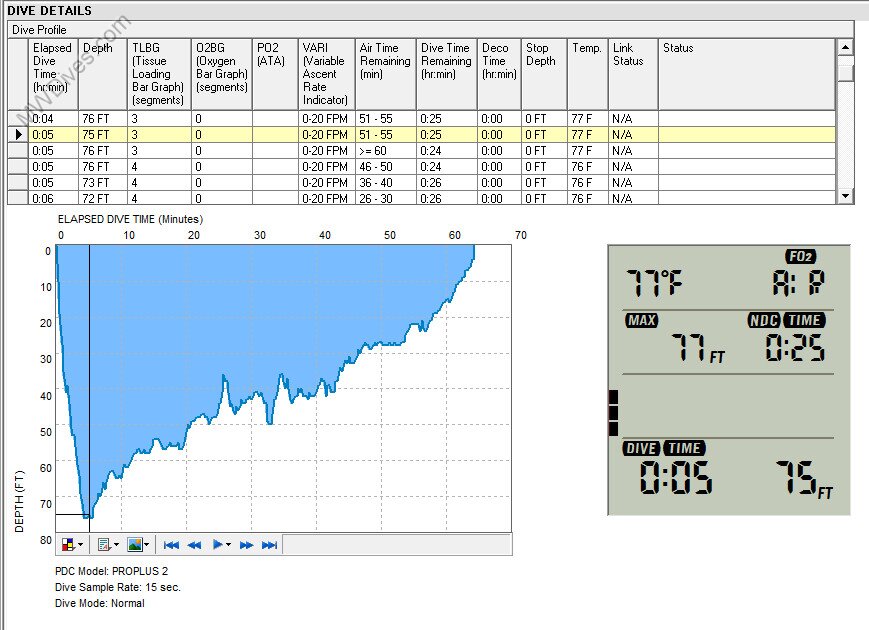Screen dimensions: 869x630
Task: Step forward one dive sample
Action: tap(247, 545)
